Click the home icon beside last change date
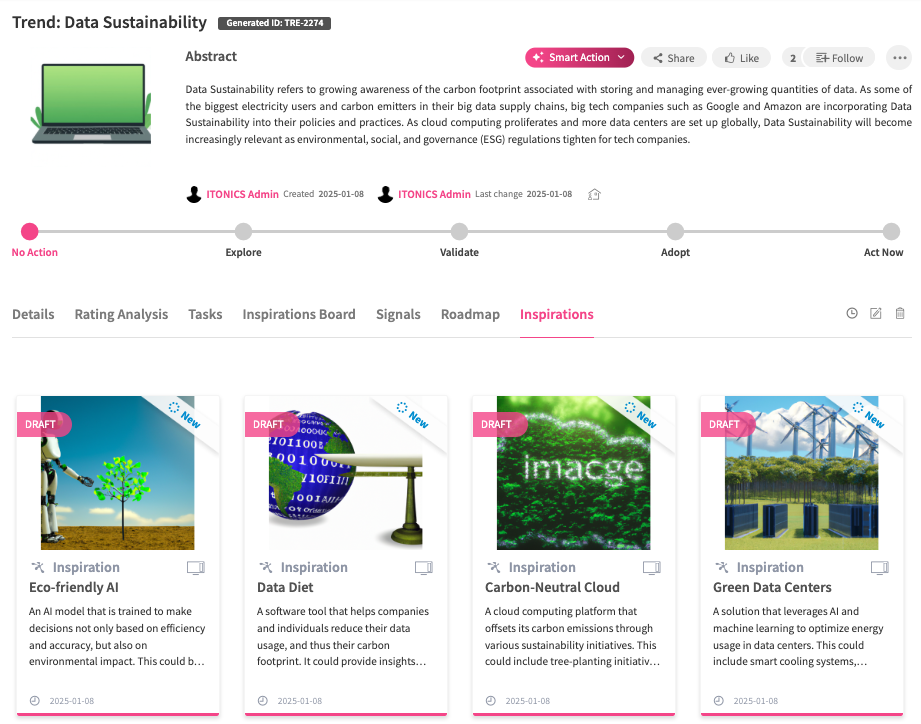 [594, 194]
